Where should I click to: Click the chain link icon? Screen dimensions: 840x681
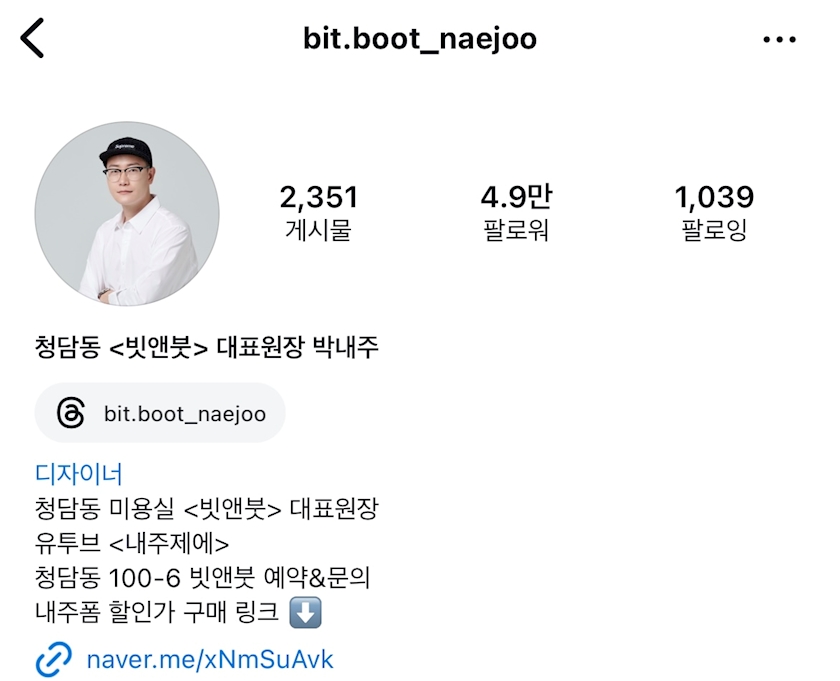pyautogui.click(x=54, y=659)
